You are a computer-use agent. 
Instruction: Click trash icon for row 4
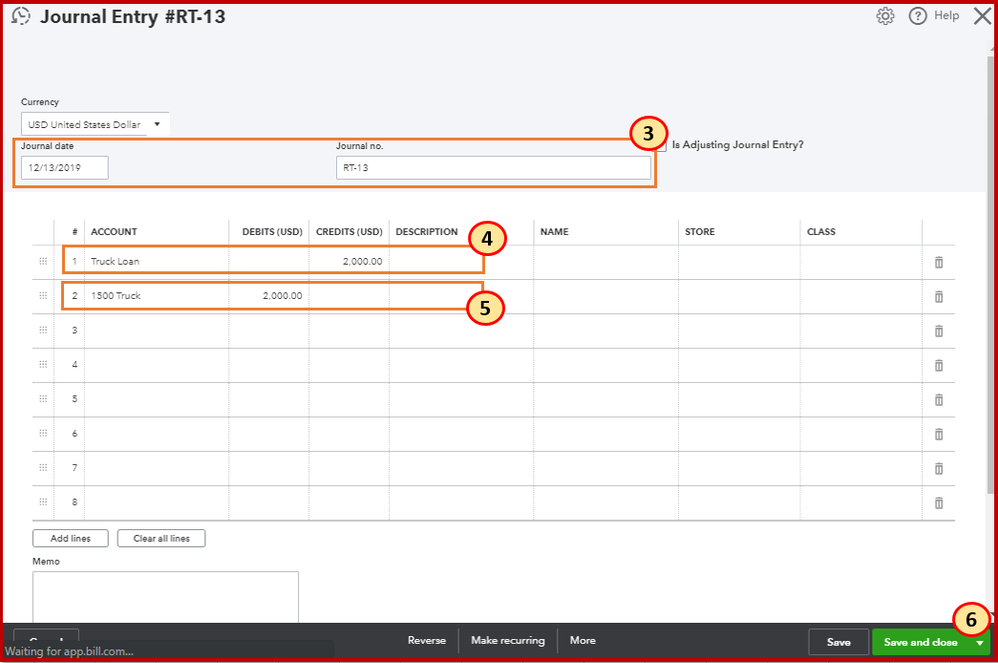(938, 365)
